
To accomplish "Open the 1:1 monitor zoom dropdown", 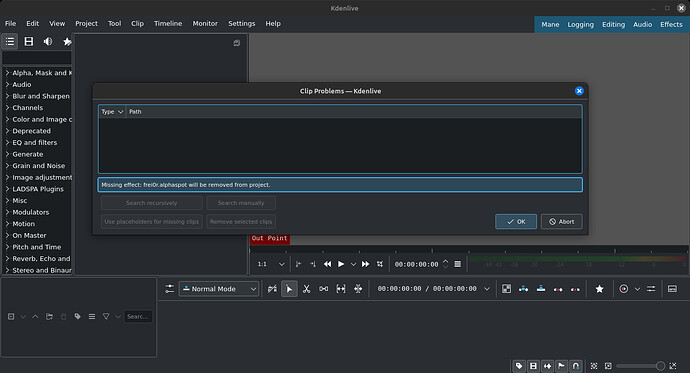I will 271,264.
